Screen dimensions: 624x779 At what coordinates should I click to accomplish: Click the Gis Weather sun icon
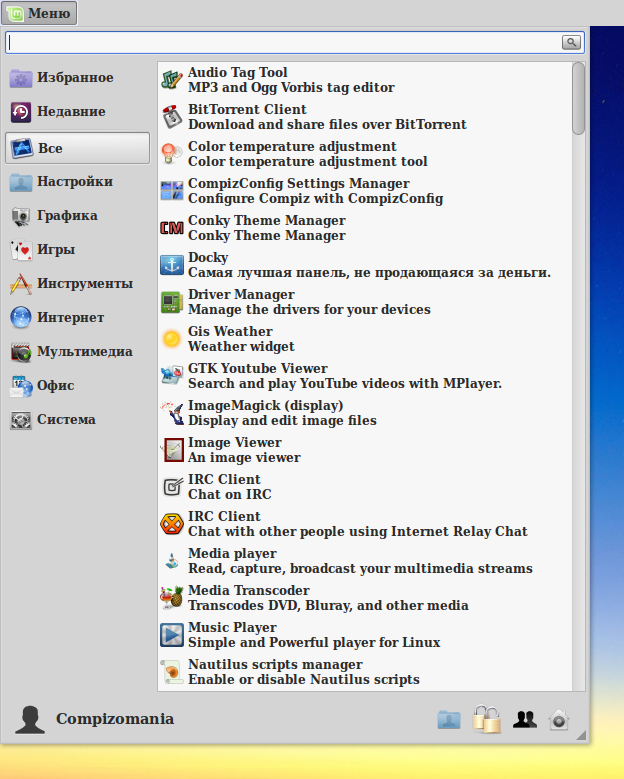(x=172, y=339)
